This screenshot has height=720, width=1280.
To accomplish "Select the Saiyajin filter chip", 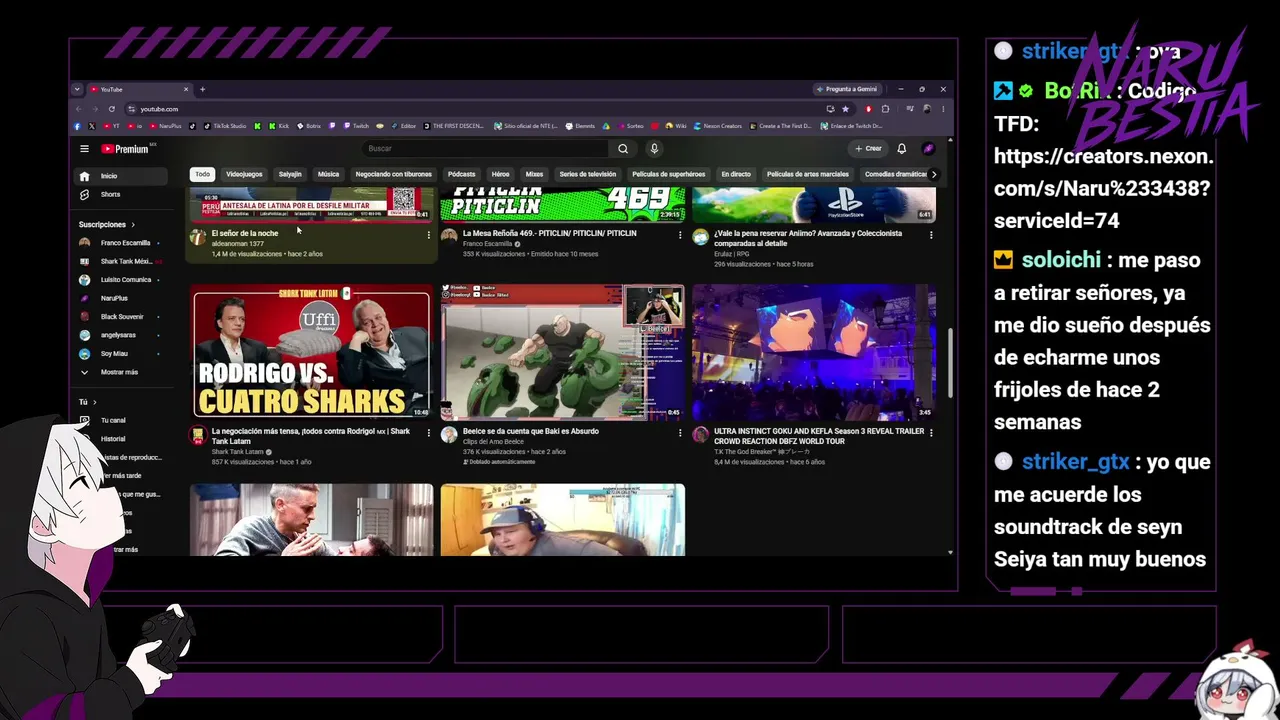I will pos(290,174).
